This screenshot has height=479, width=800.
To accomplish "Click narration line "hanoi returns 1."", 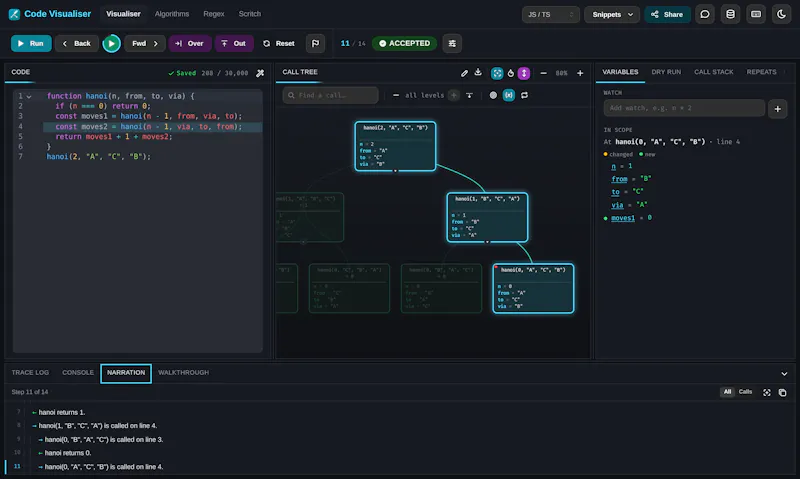I will (62, 412).
